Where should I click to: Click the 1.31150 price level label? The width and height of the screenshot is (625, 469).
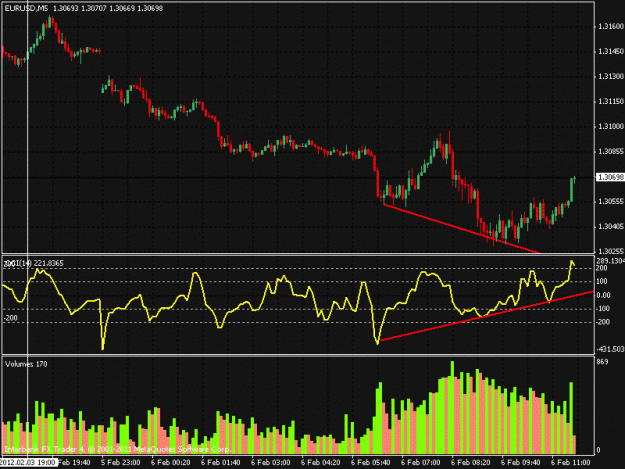[610, 102]
